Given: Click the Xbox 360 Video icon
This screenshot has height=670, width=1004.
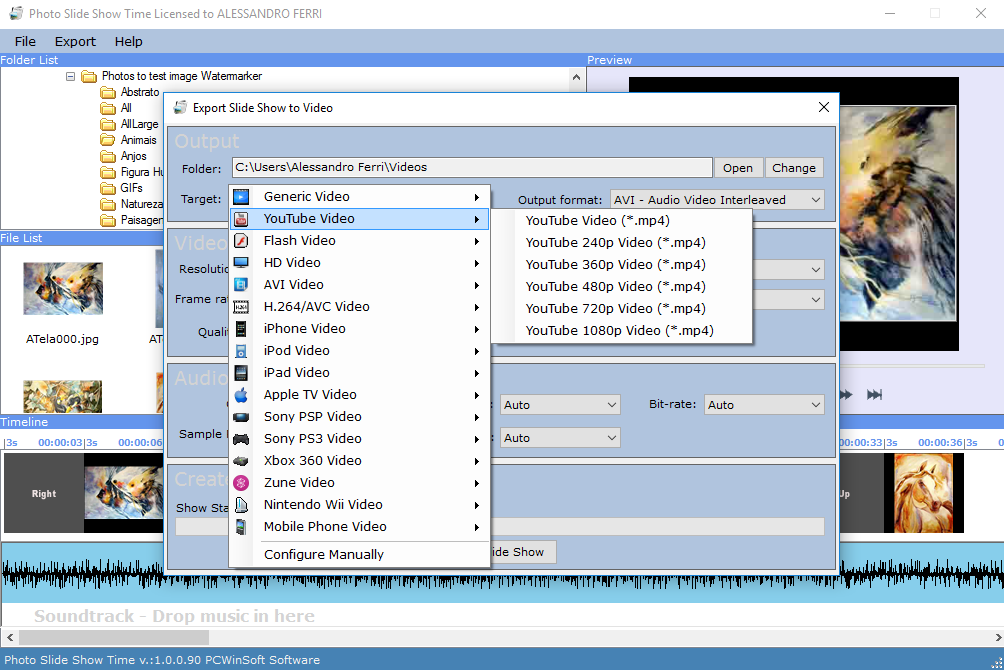Looking at the screenshot, I should click(241, 461).
